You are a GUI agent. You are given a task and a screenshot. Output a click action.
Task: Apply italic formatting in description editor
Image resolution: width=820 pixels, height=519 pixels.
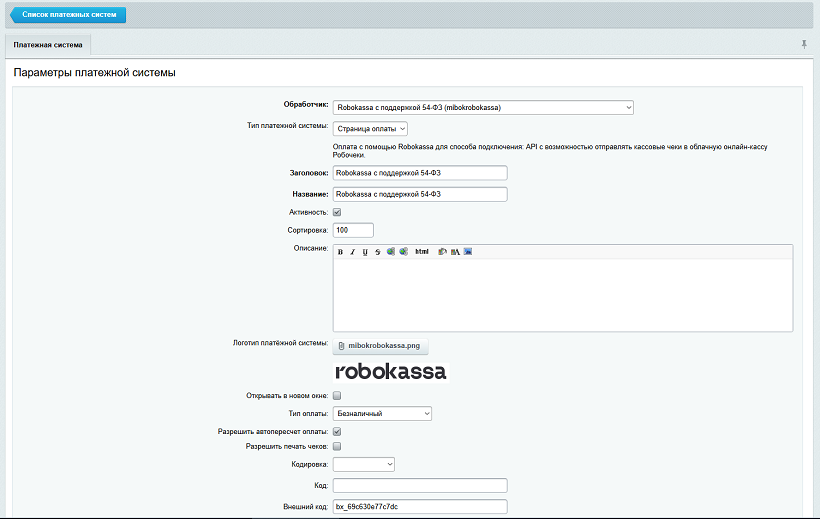(x=352, y=252)
